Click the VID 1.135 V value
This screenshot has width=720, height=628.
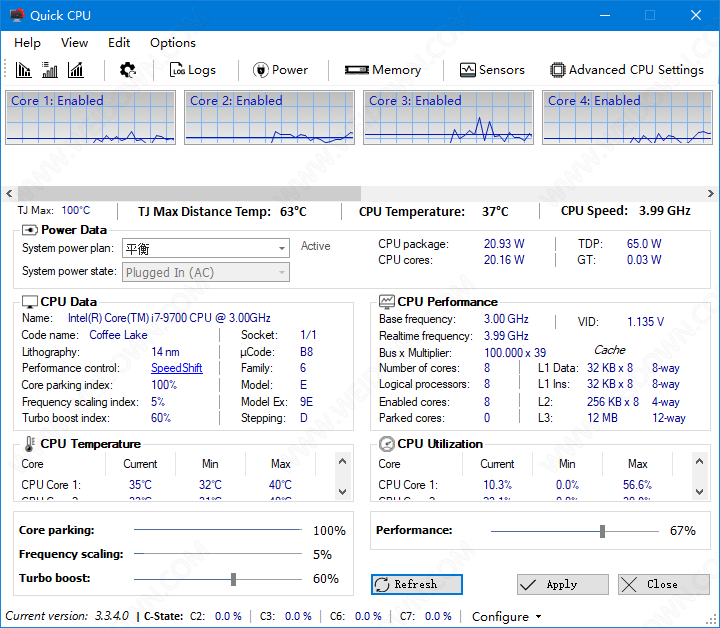pyautogui.click(x=646, y=321)
